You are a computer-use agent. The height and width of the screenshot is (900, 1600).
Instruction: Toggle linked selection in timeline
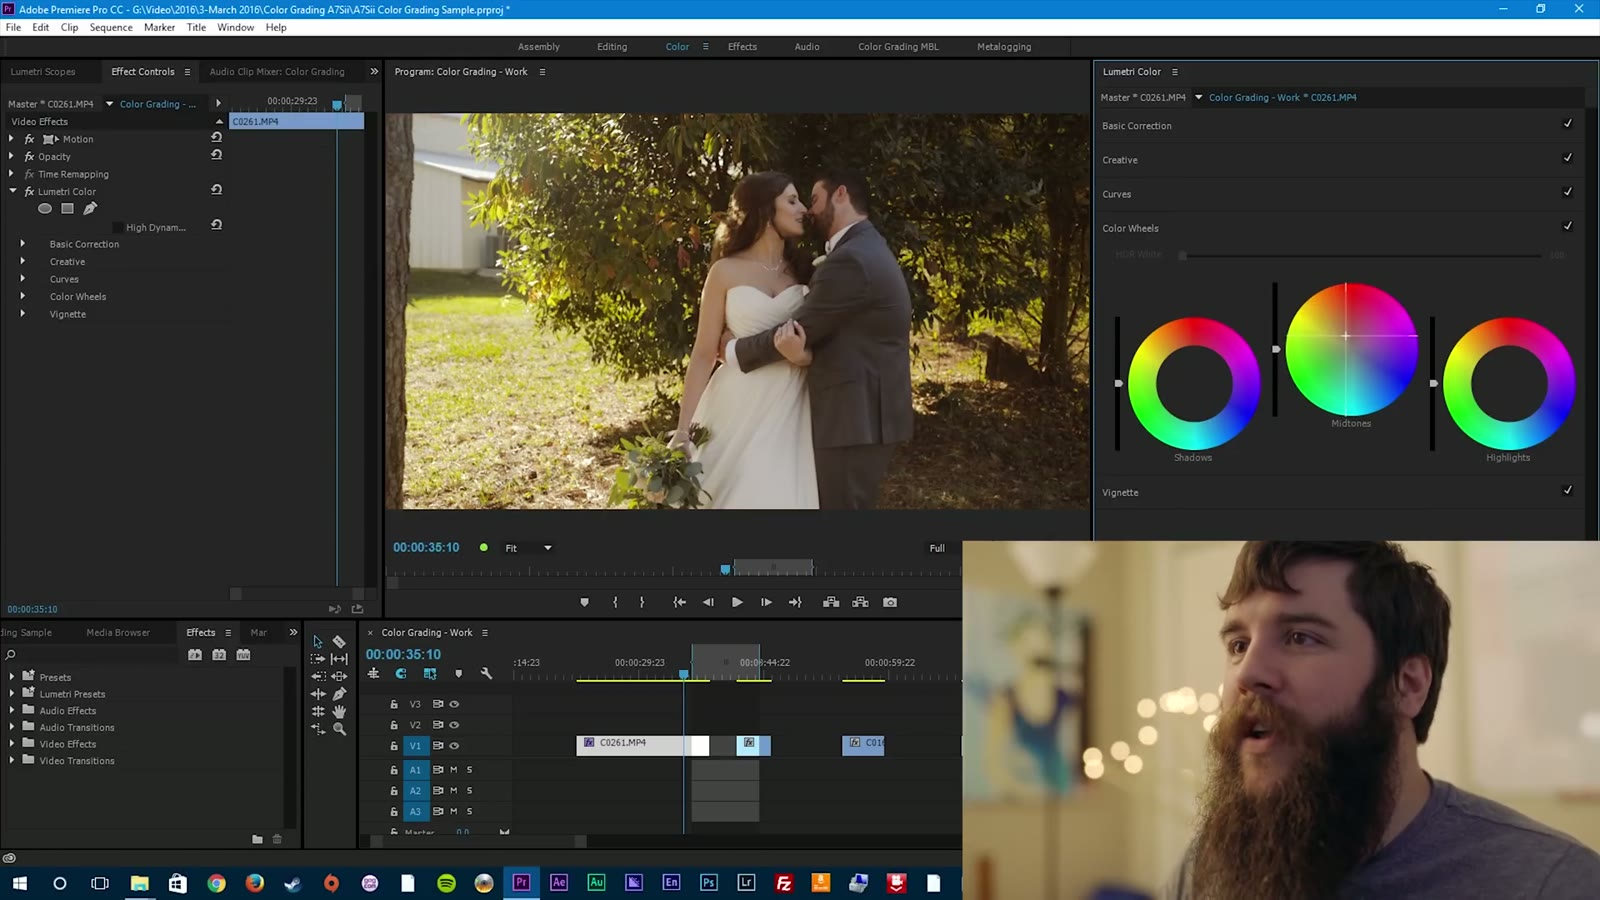[x=430, y=674]
